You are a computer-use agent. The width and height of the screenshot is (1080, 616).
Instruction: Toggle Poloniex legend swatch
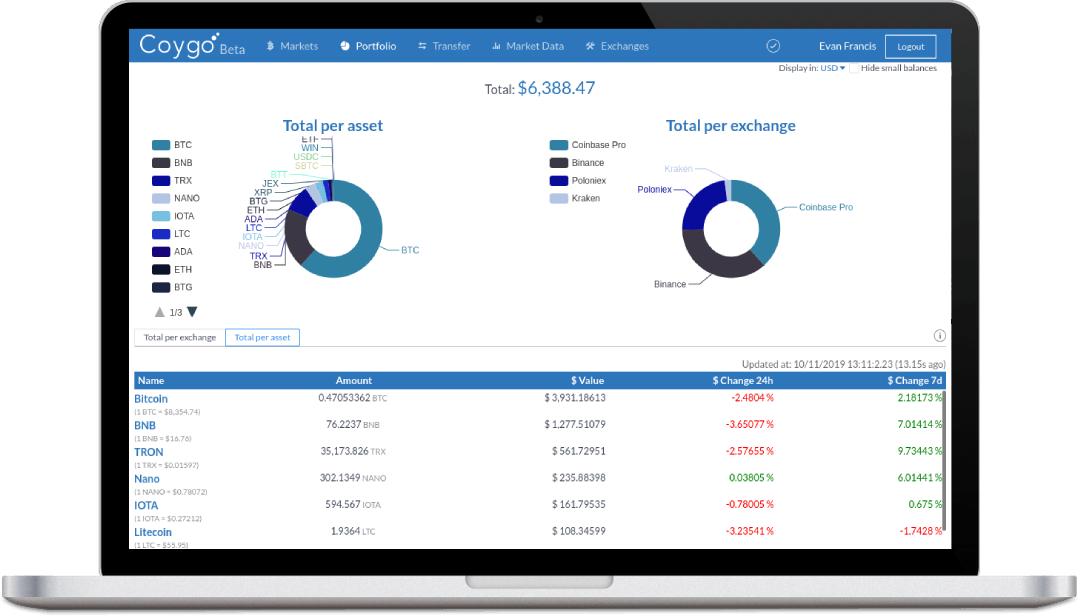tap(559, 181)
